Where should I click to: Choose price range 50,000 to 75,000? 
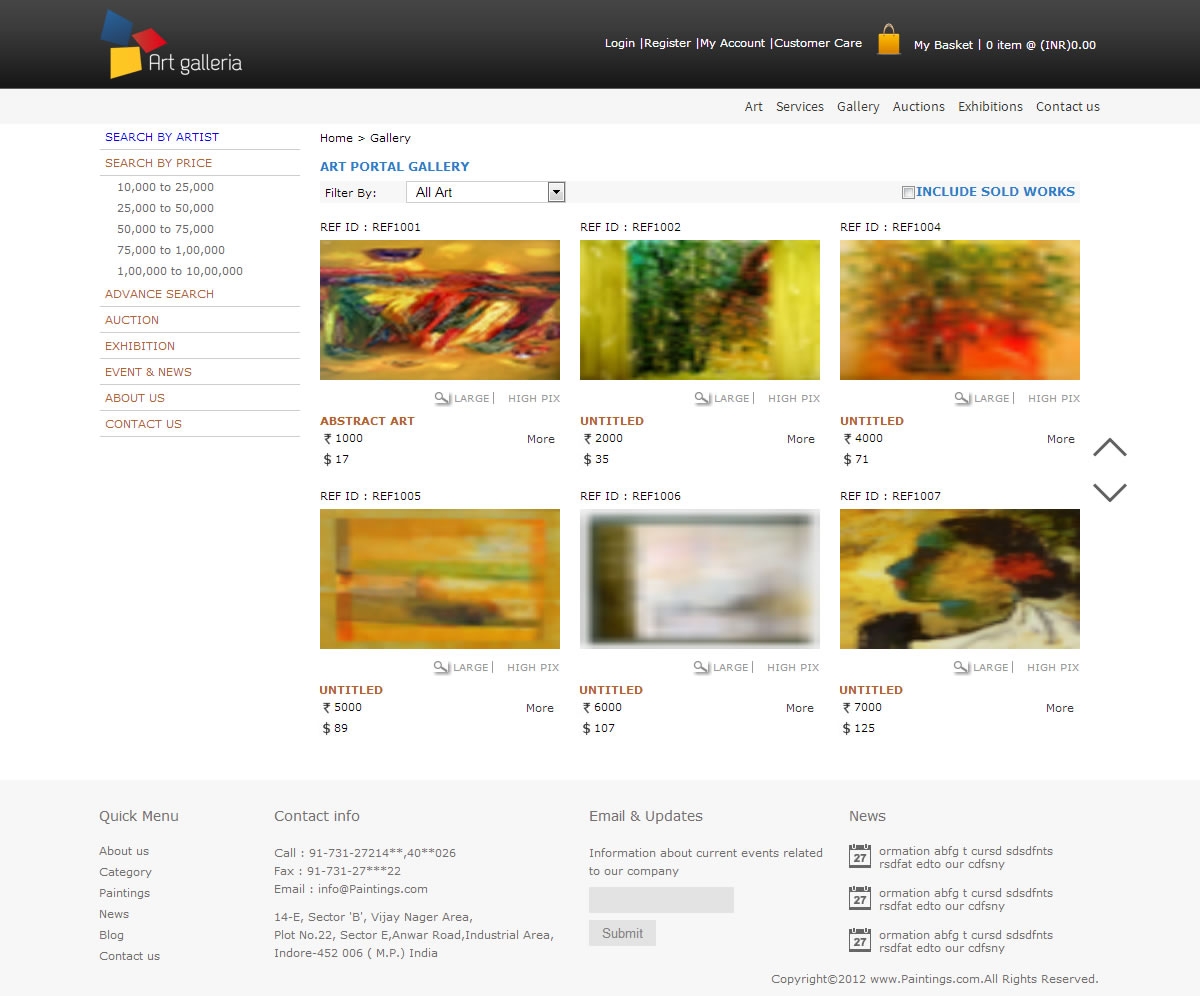[165, 229]
